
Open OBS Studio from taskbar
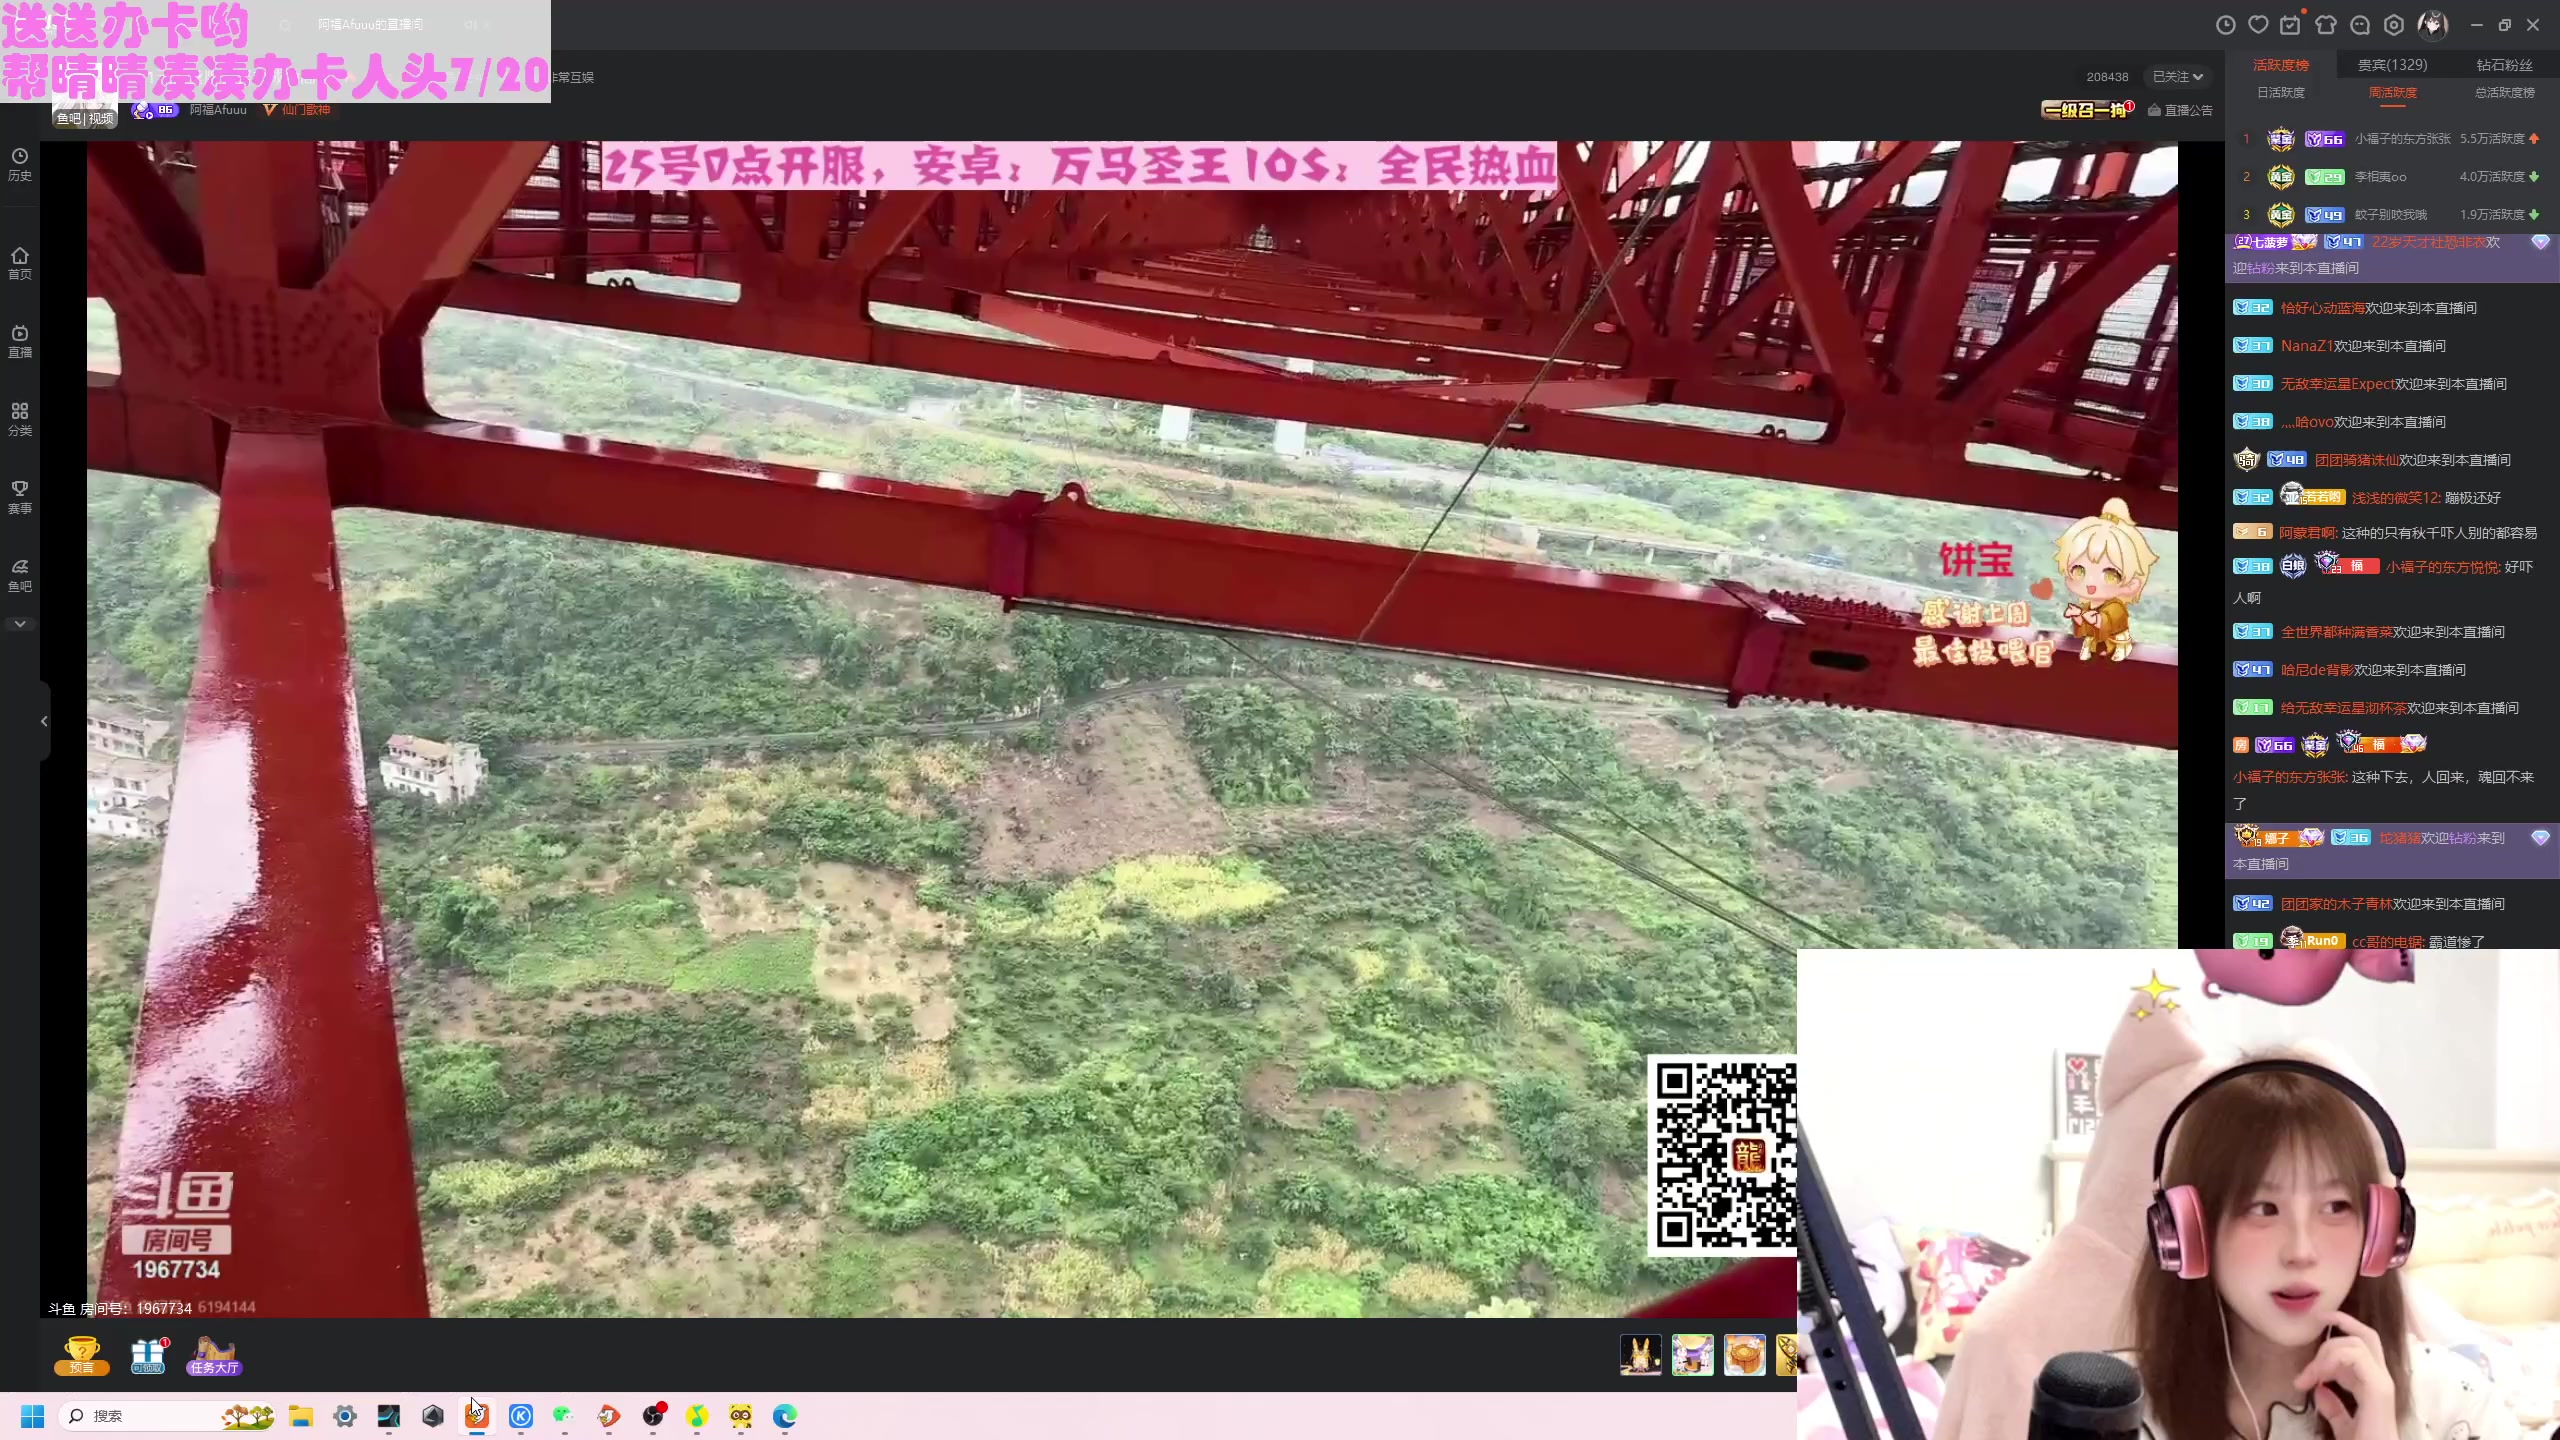pyautogui.click(x=653, y=1416)
